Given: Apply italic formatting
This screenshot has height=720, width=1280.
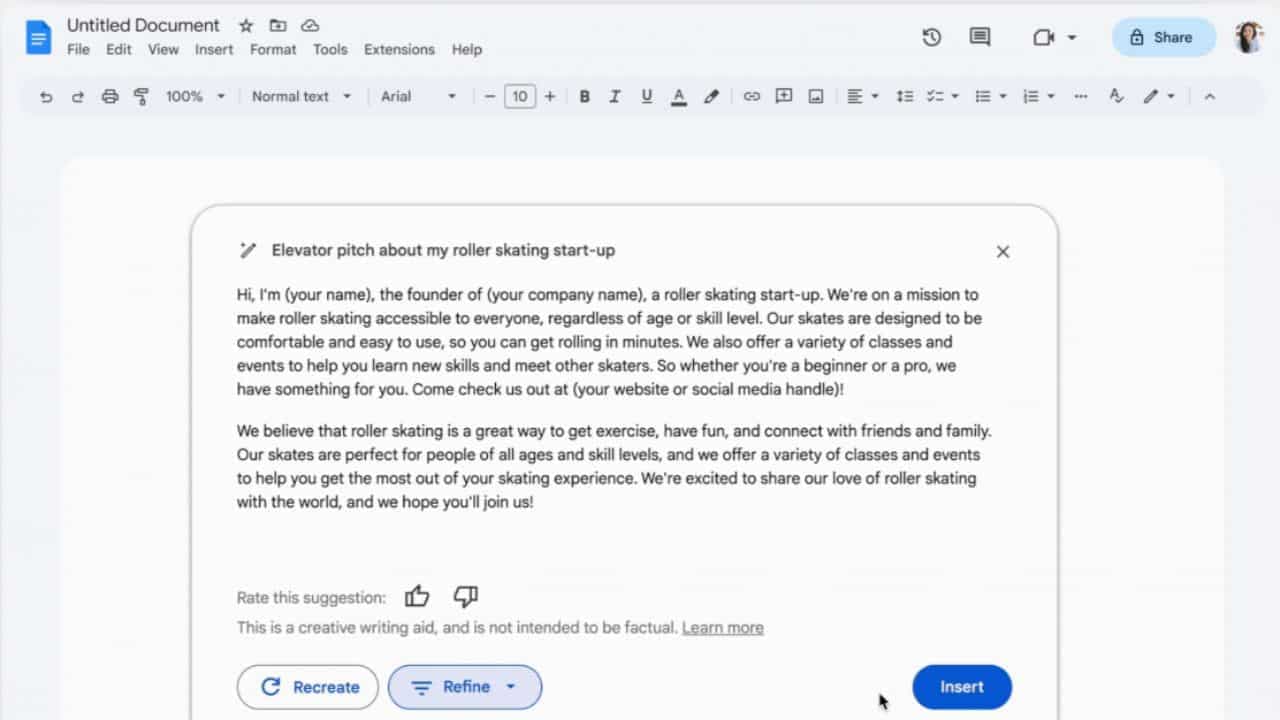Looking at the screenshot, I should coord(614,96).
